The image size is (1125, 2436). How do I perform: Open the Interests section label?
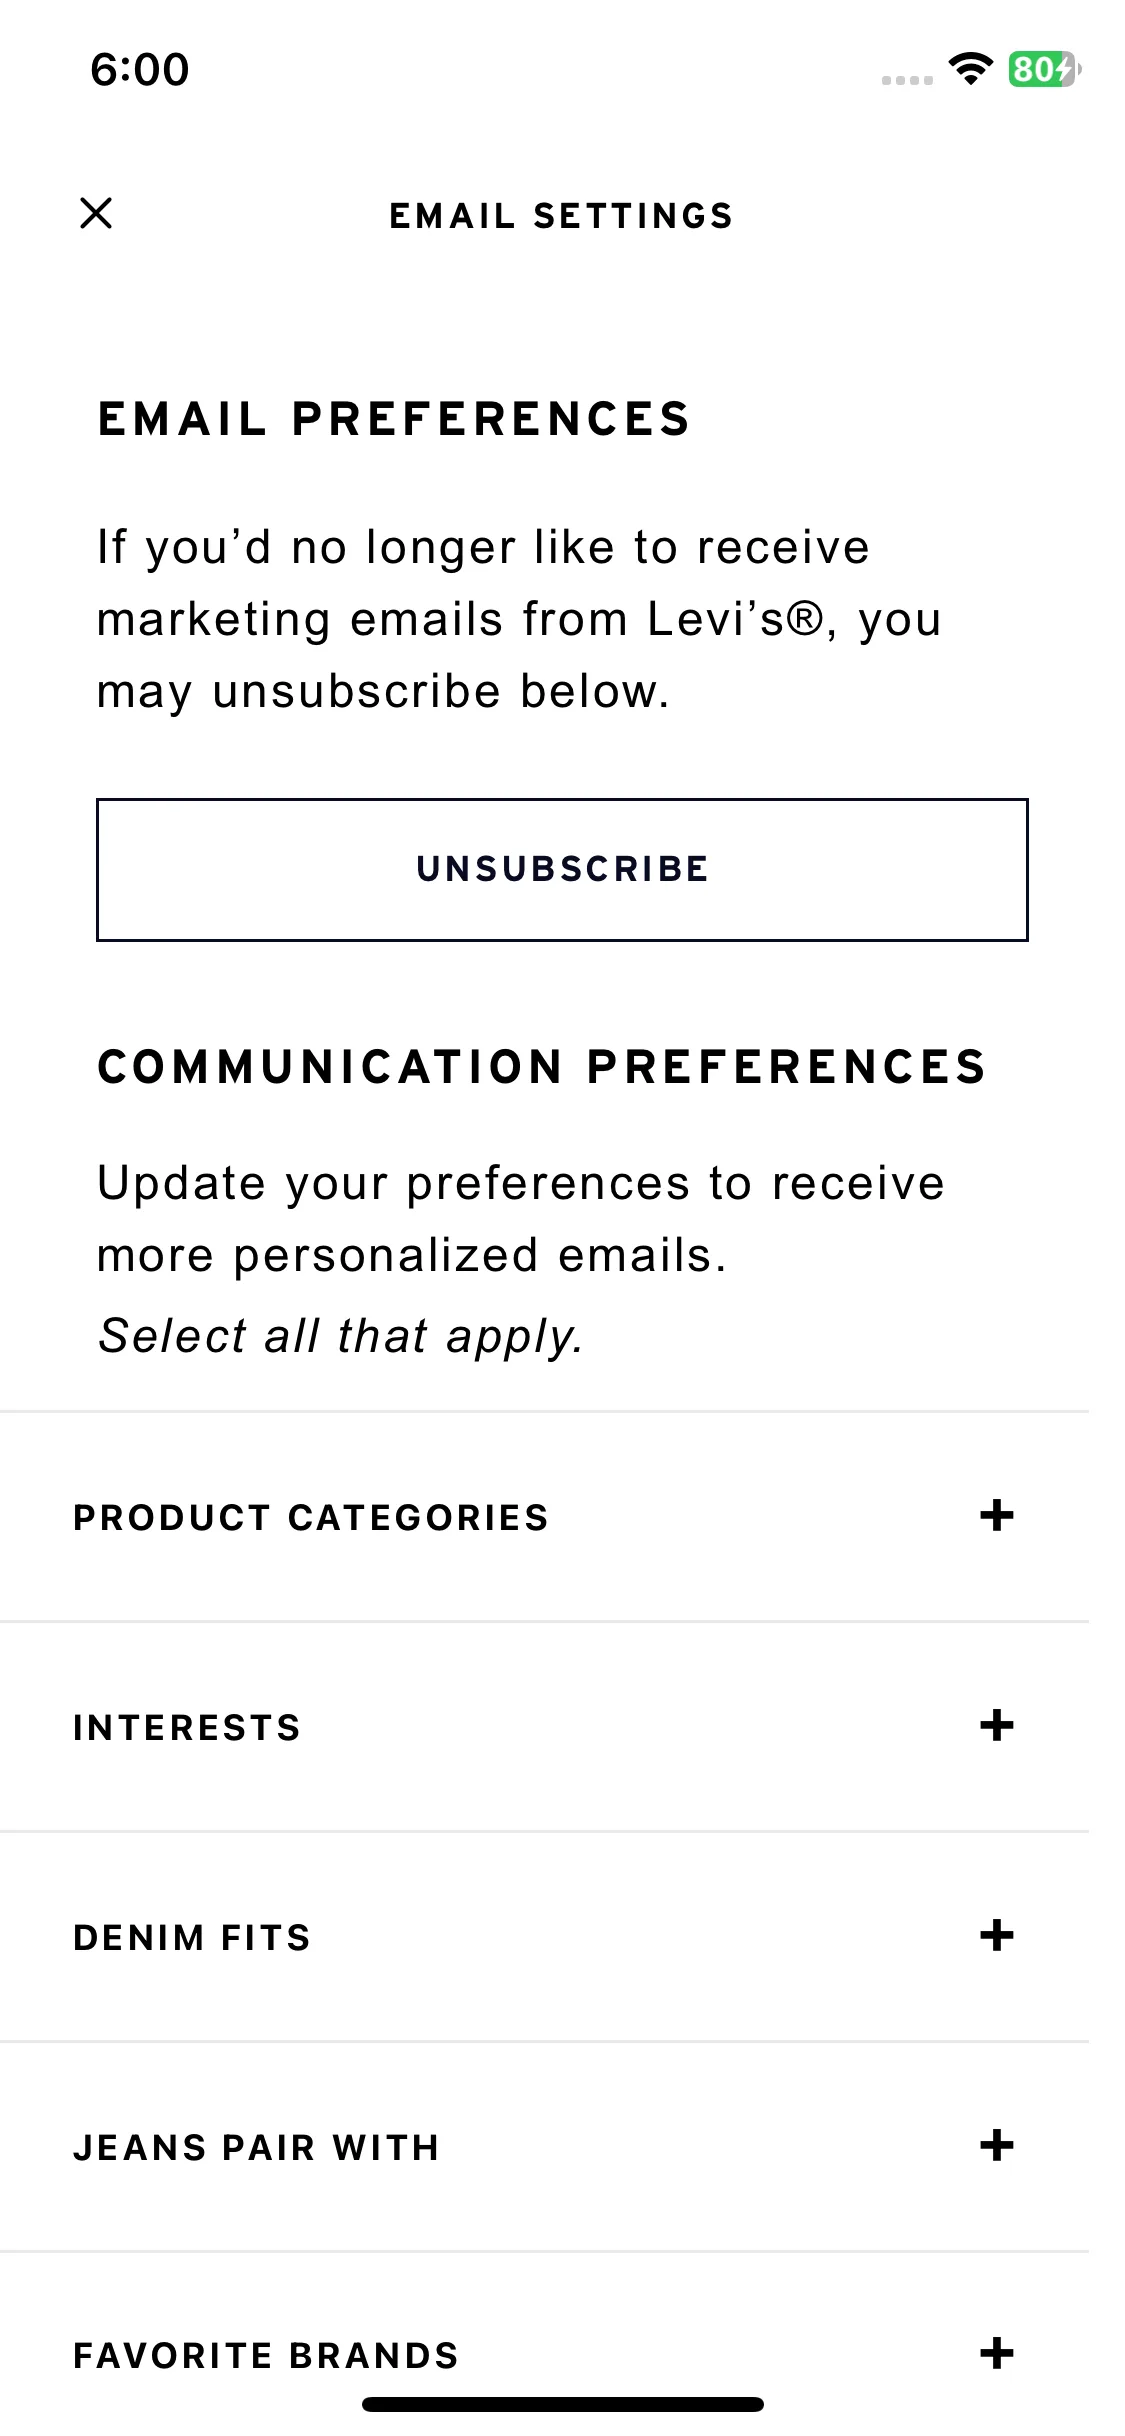pos(187,1728)
